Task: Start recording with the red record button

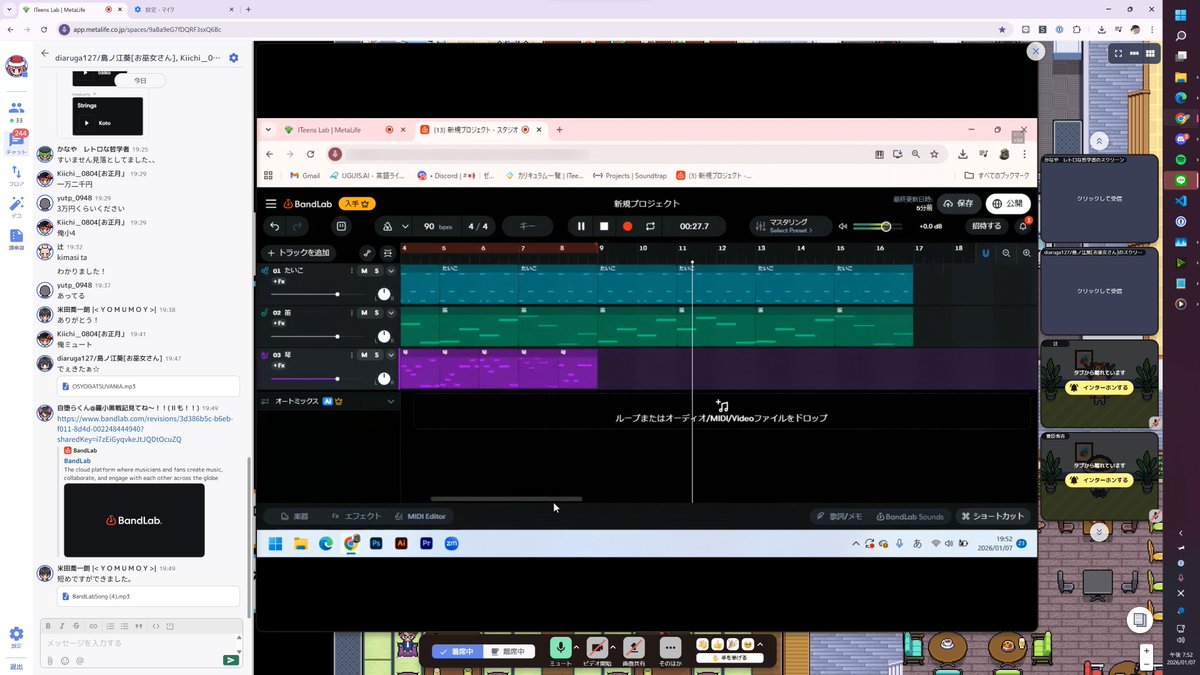Action: point(627,226)
